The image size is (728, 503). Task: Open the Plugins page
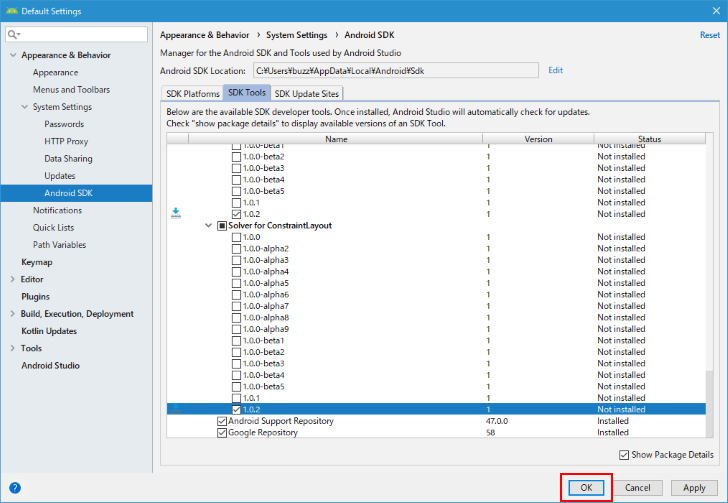35,296
